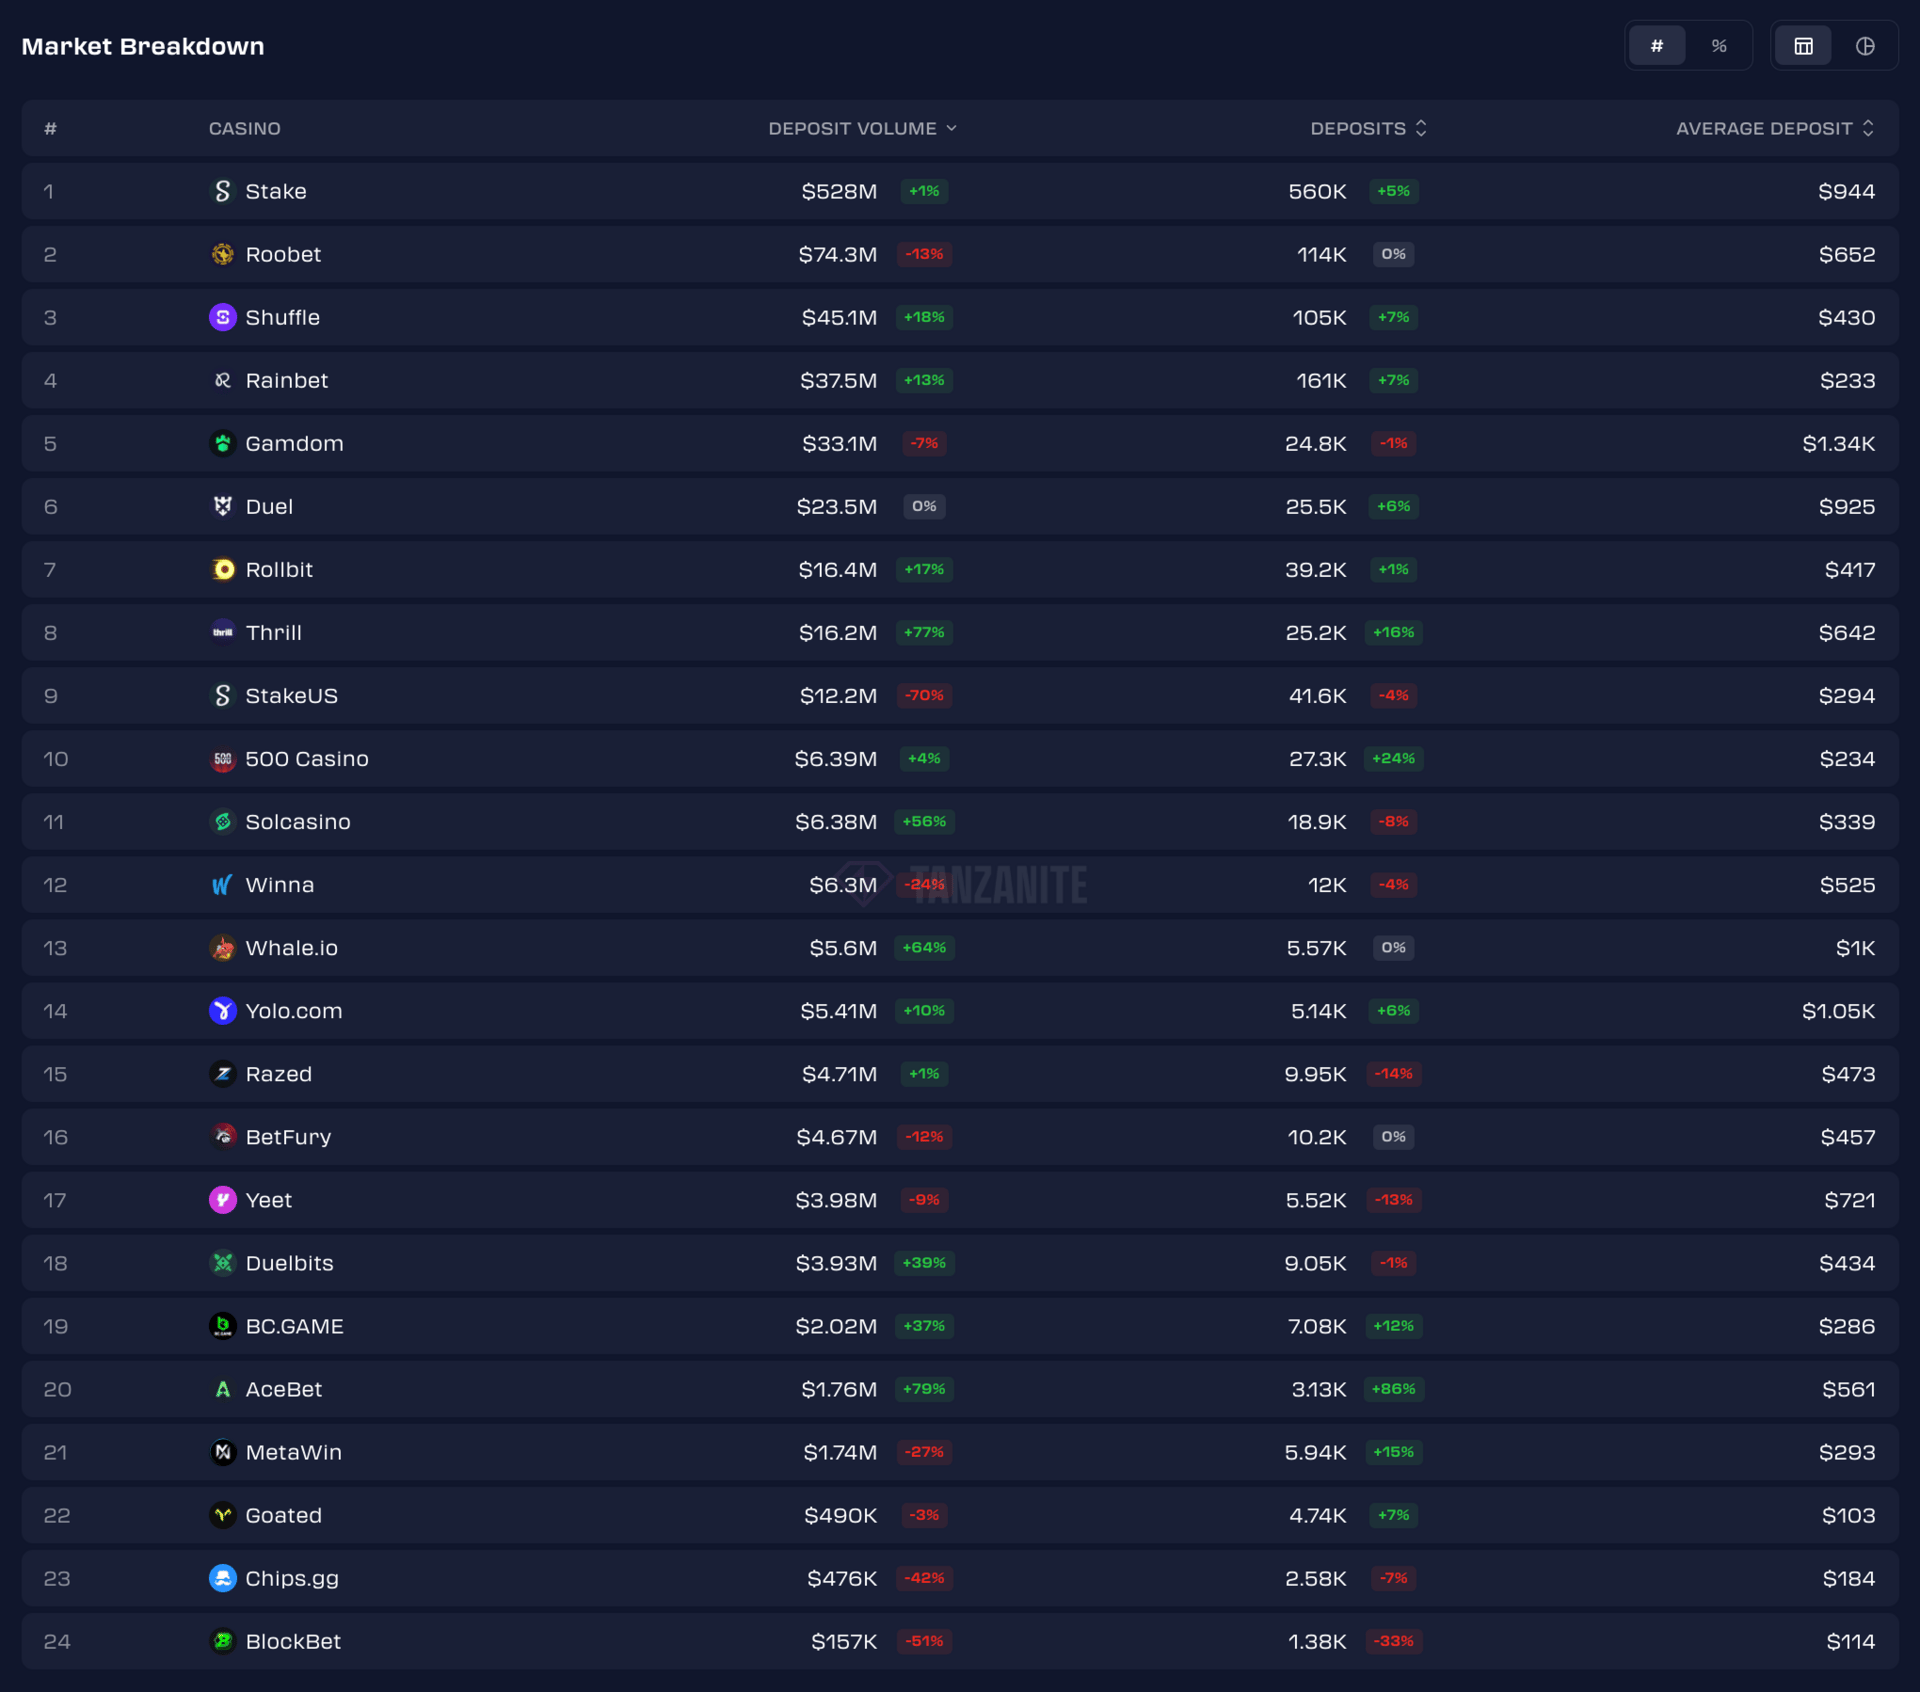This screenshot has height=1692, width=1920.
Task: Open the Whale.io casino link
Action: [x=291, y=948]
